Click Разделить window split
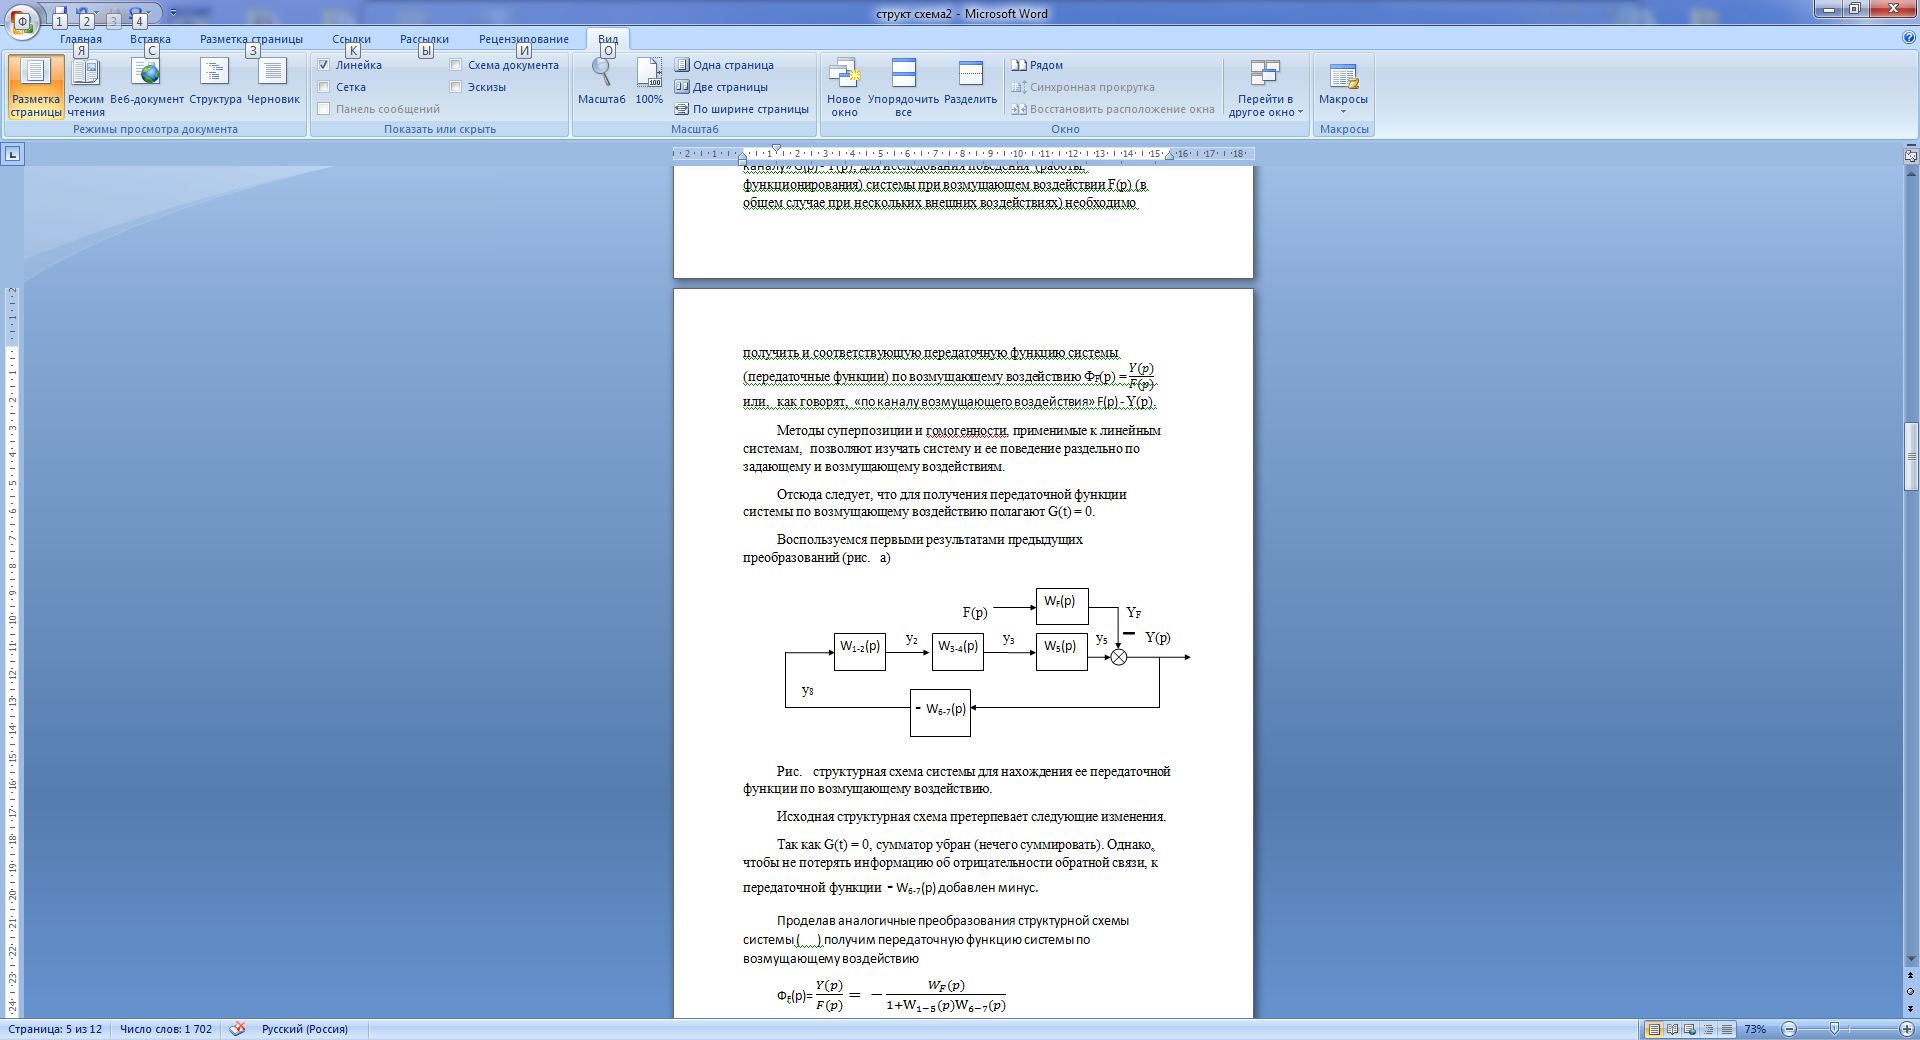1920x1040 pixels. pyautogui.click(x=970, y=82)
